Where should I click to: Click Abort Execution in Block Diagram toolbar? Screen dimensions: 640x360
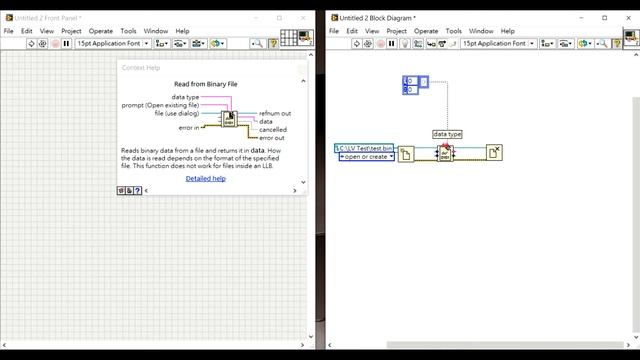[380, 43]
